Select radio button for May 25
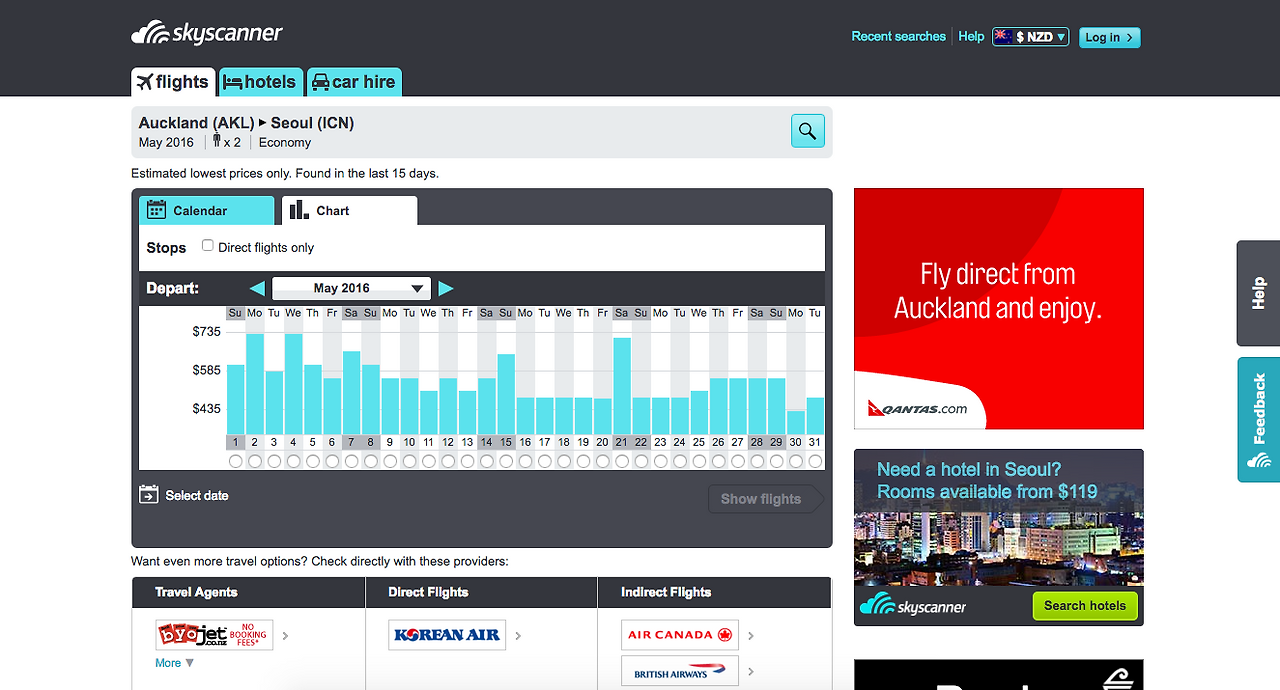1280x690 pixels. pos(699,461)
